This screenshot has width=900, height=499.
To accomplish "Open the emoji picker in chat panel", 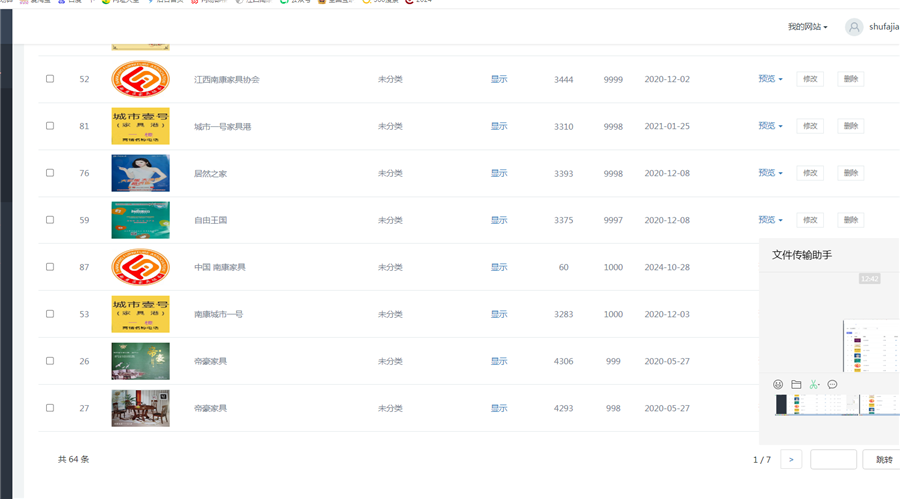I will 778,385.
